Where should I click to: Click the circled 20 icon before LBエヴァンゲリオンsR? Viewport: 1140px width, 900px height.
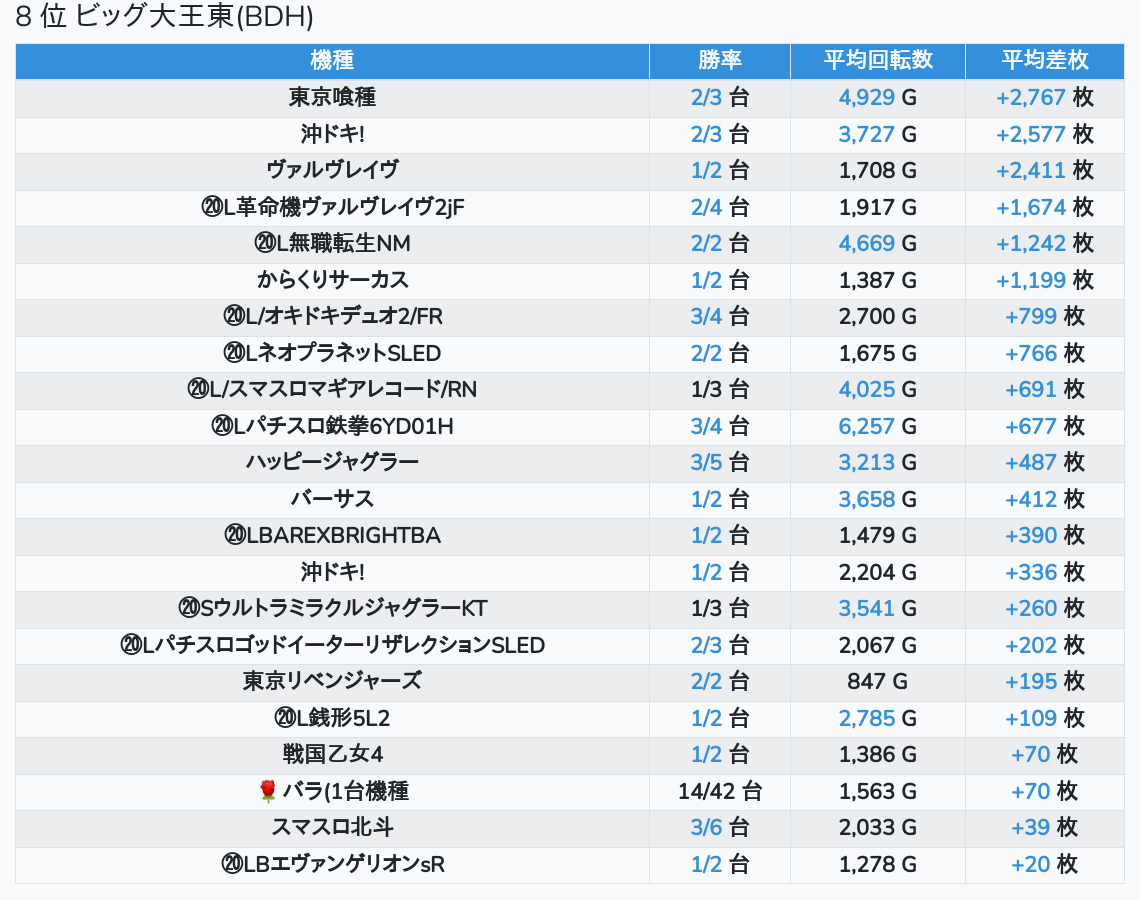click(231, 865)
